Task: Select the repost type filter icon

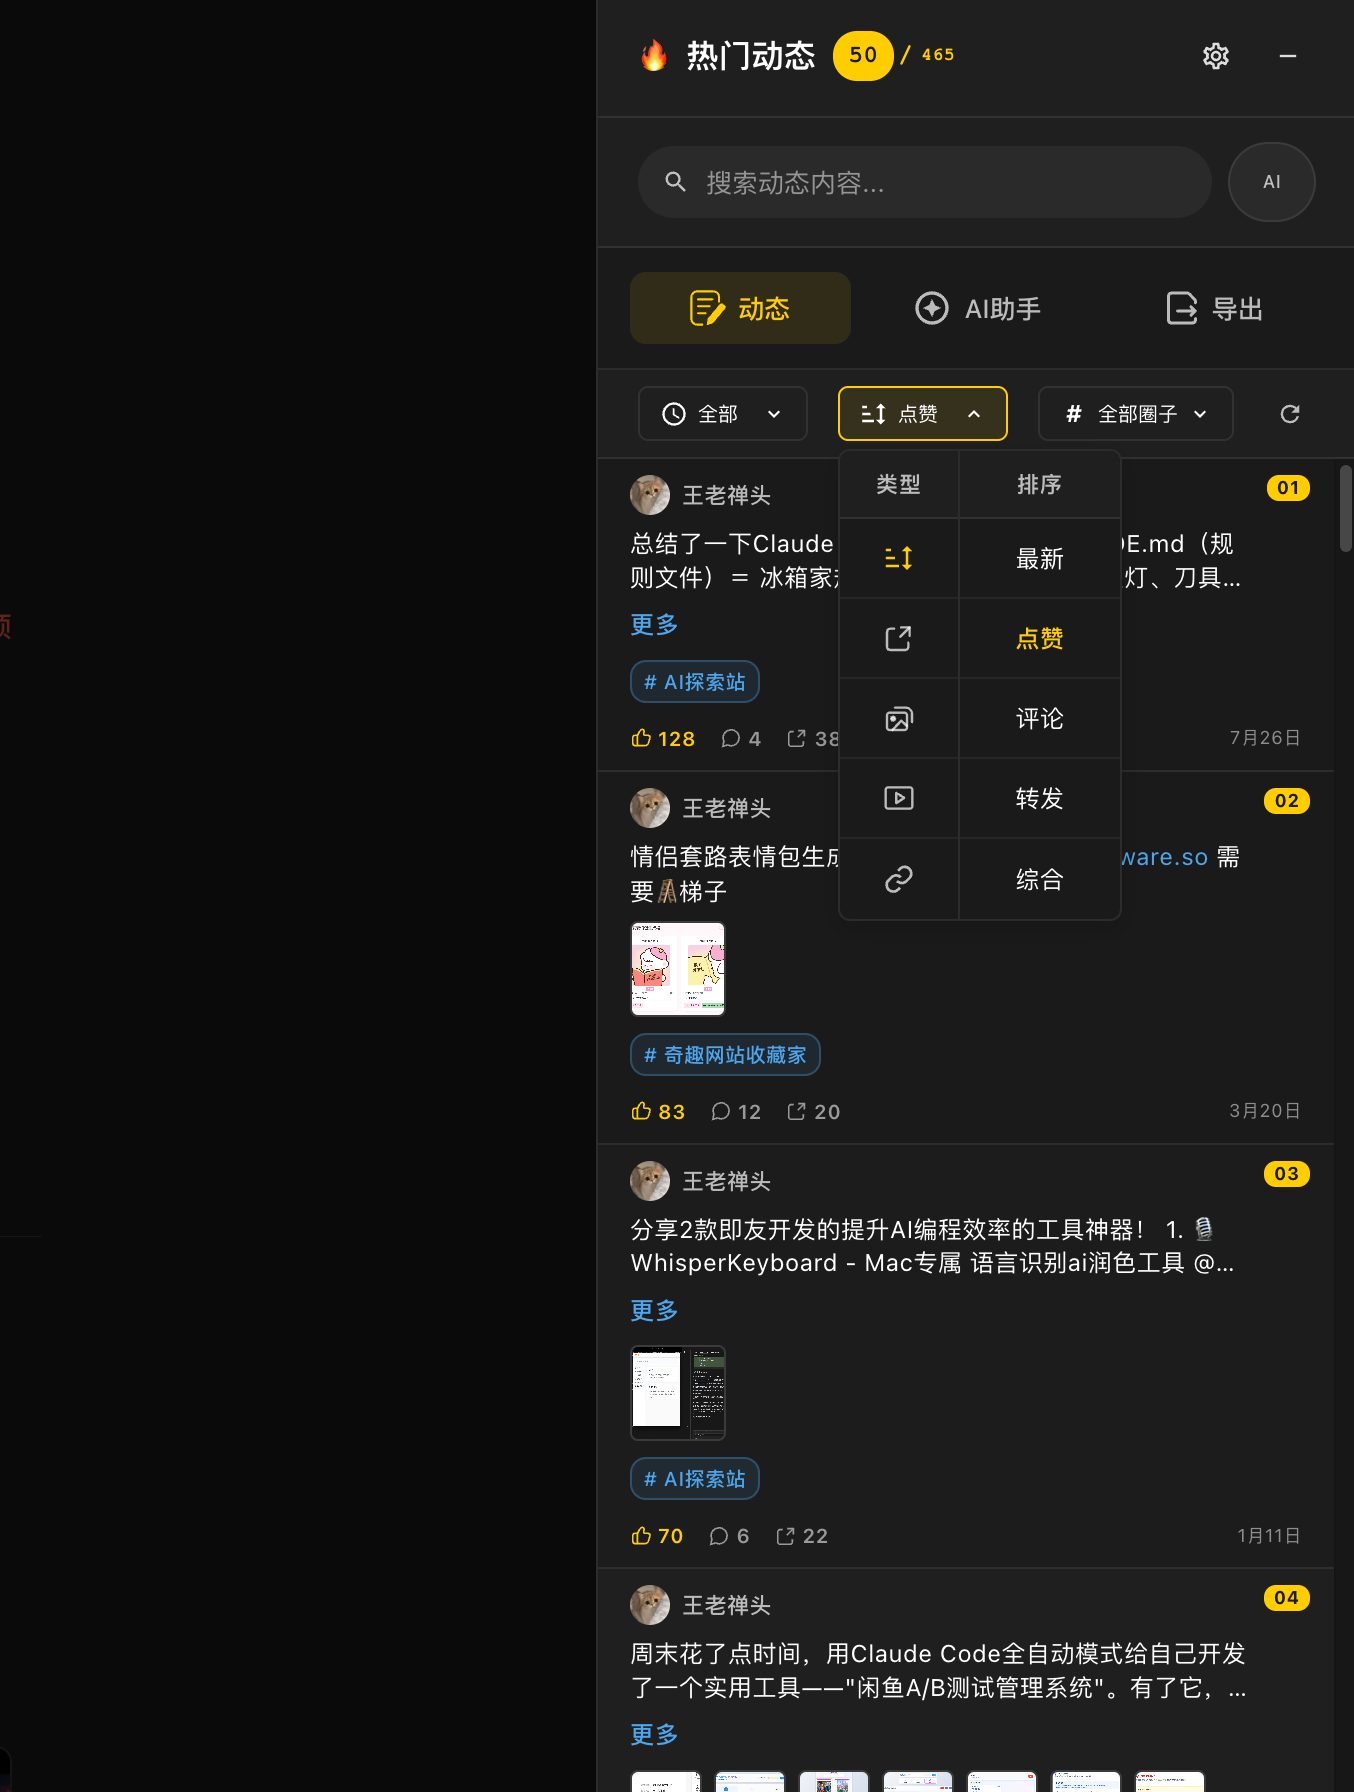Action: pos(898,639)
